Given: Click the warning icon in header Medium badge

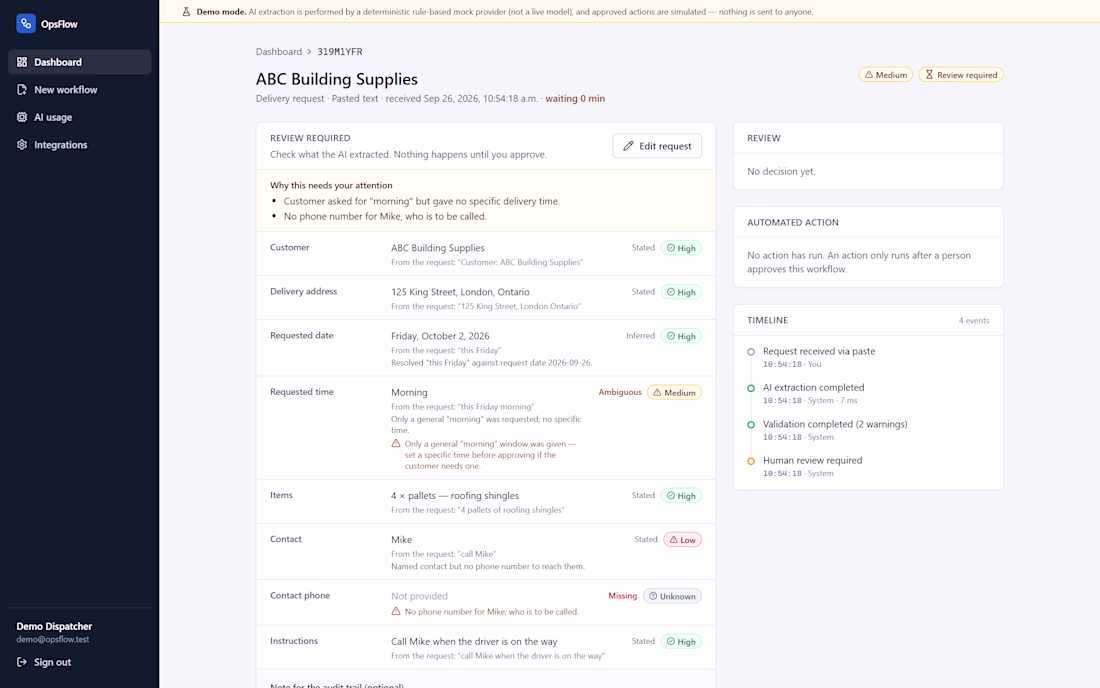Looking at the screenshot, I should (868, 74).
